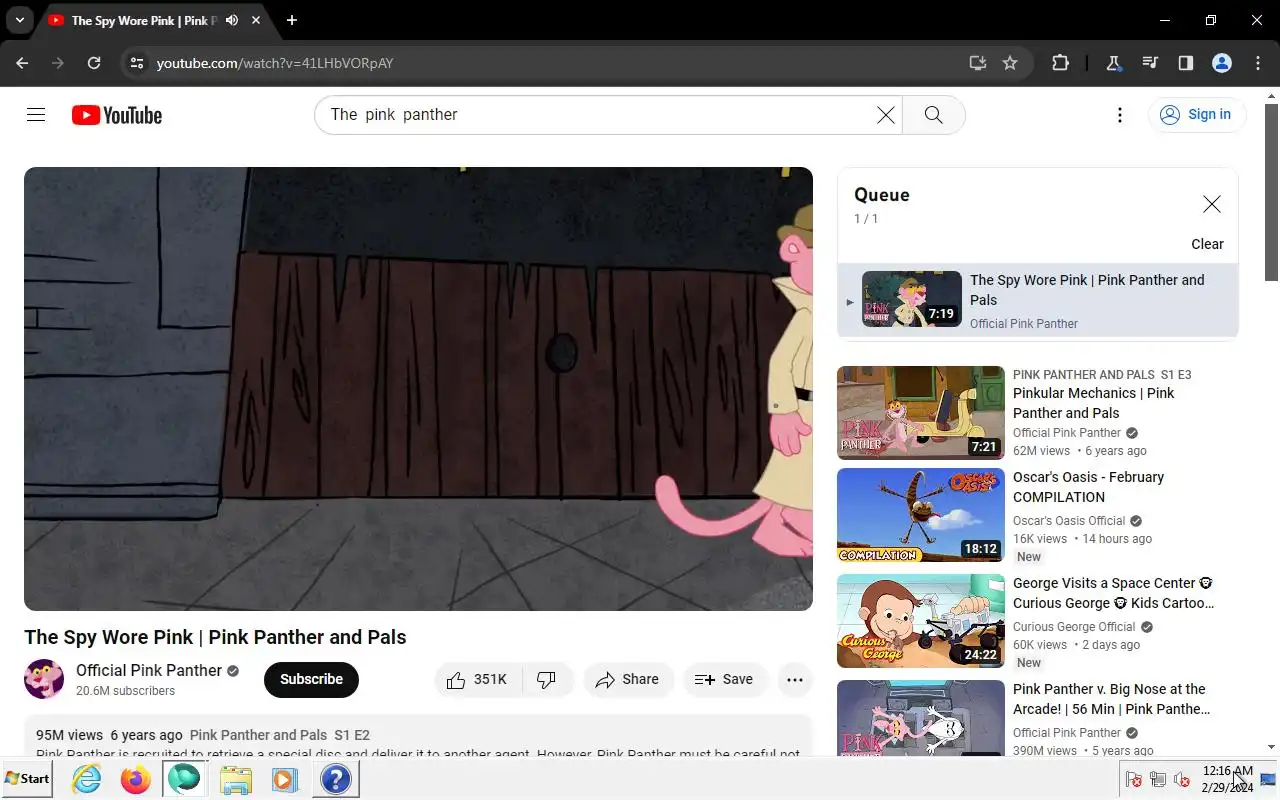Screen dimensions: 1280x800
Task: Go to YouTube home via logo
Action: tap(117, 115)
